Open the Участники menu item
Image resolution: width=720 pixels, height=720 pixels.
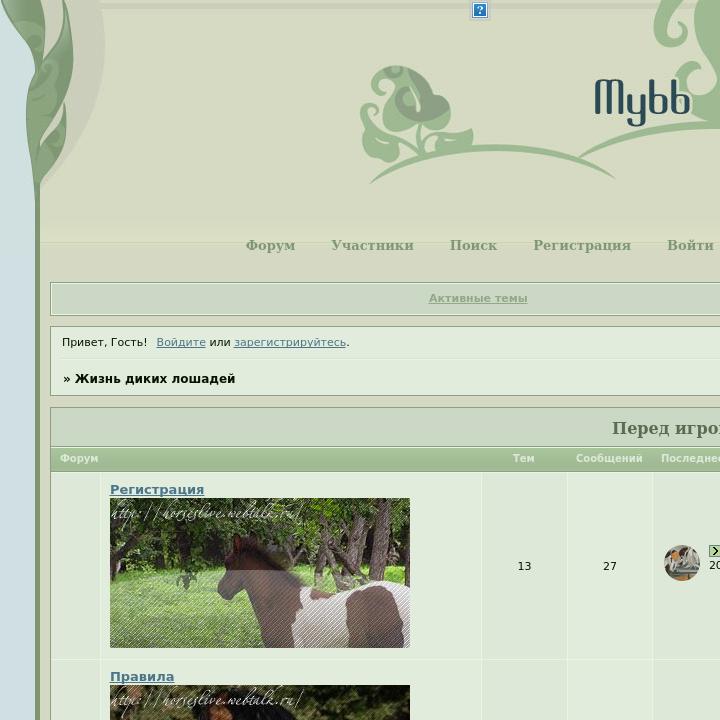pos(372,245)
